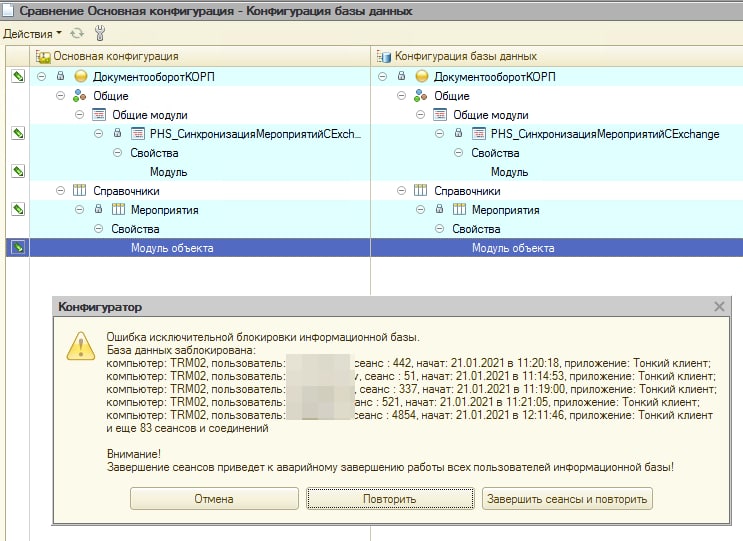Image resolution: width=743 pixels, height=541 pixels.
Task: Click the Внимание! warning text
Action: [x=134, y=454]
